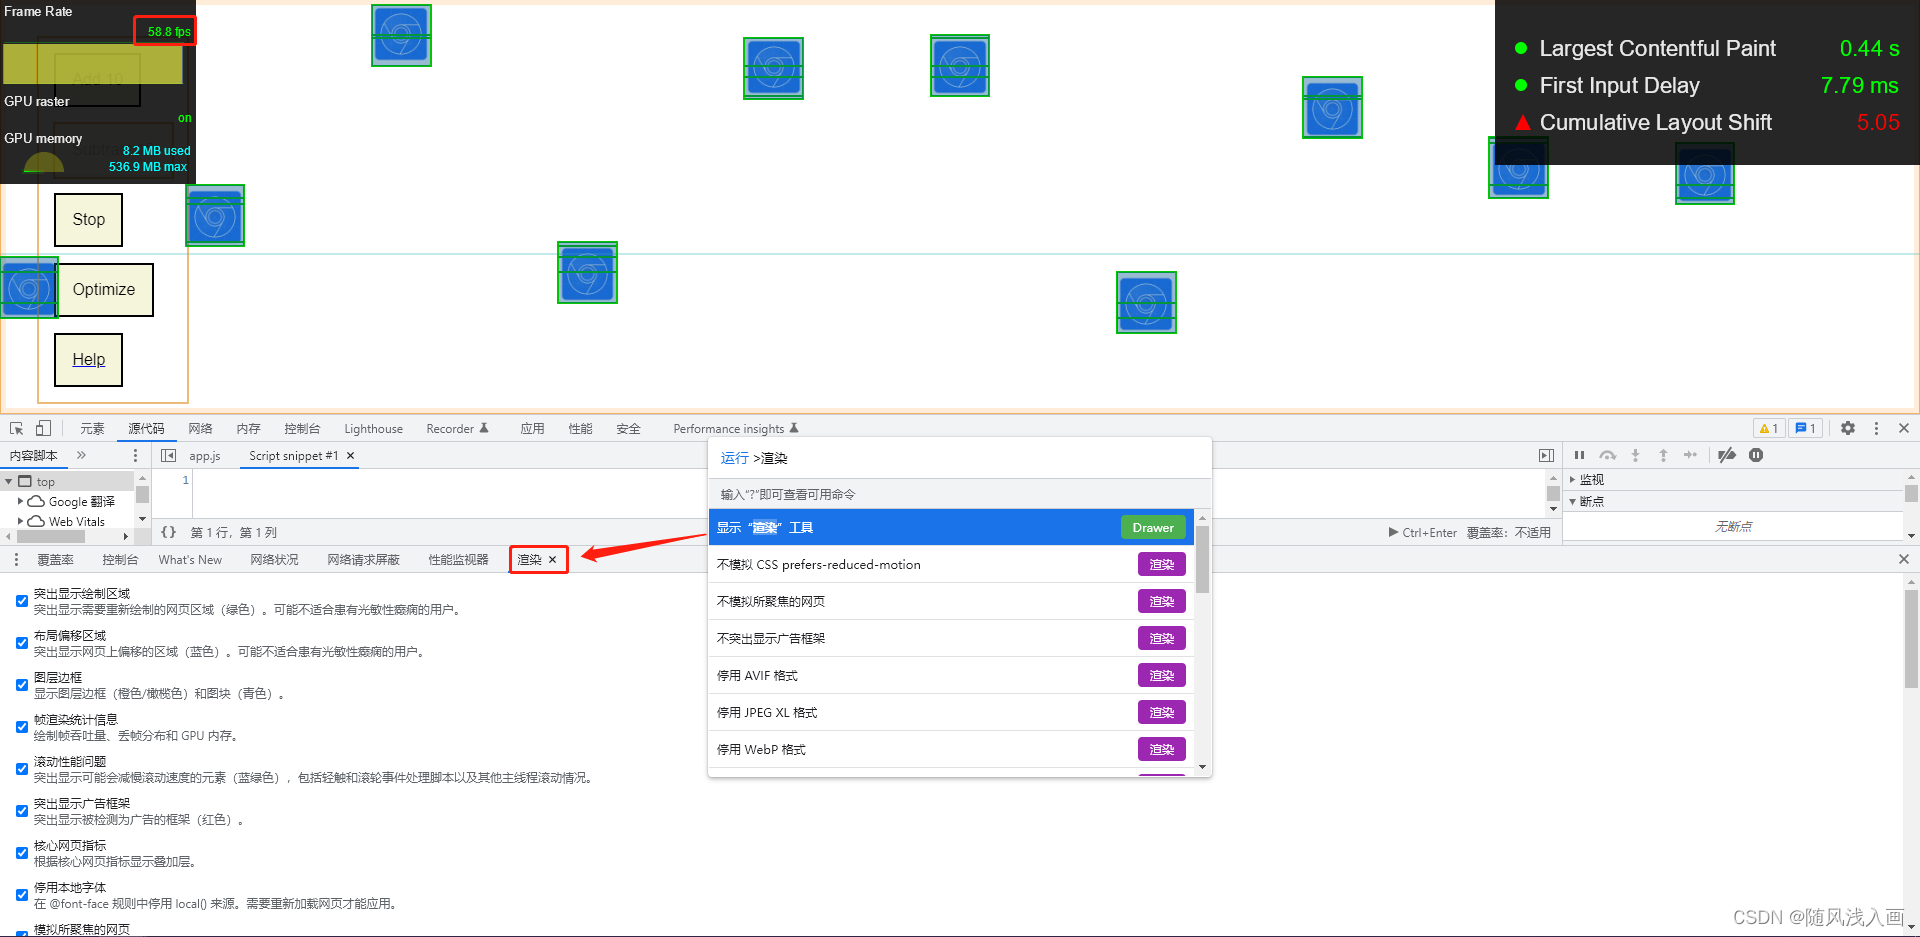
Task: Toggle 突出显示绘制区域 checkbox
Action: point(22,601)
